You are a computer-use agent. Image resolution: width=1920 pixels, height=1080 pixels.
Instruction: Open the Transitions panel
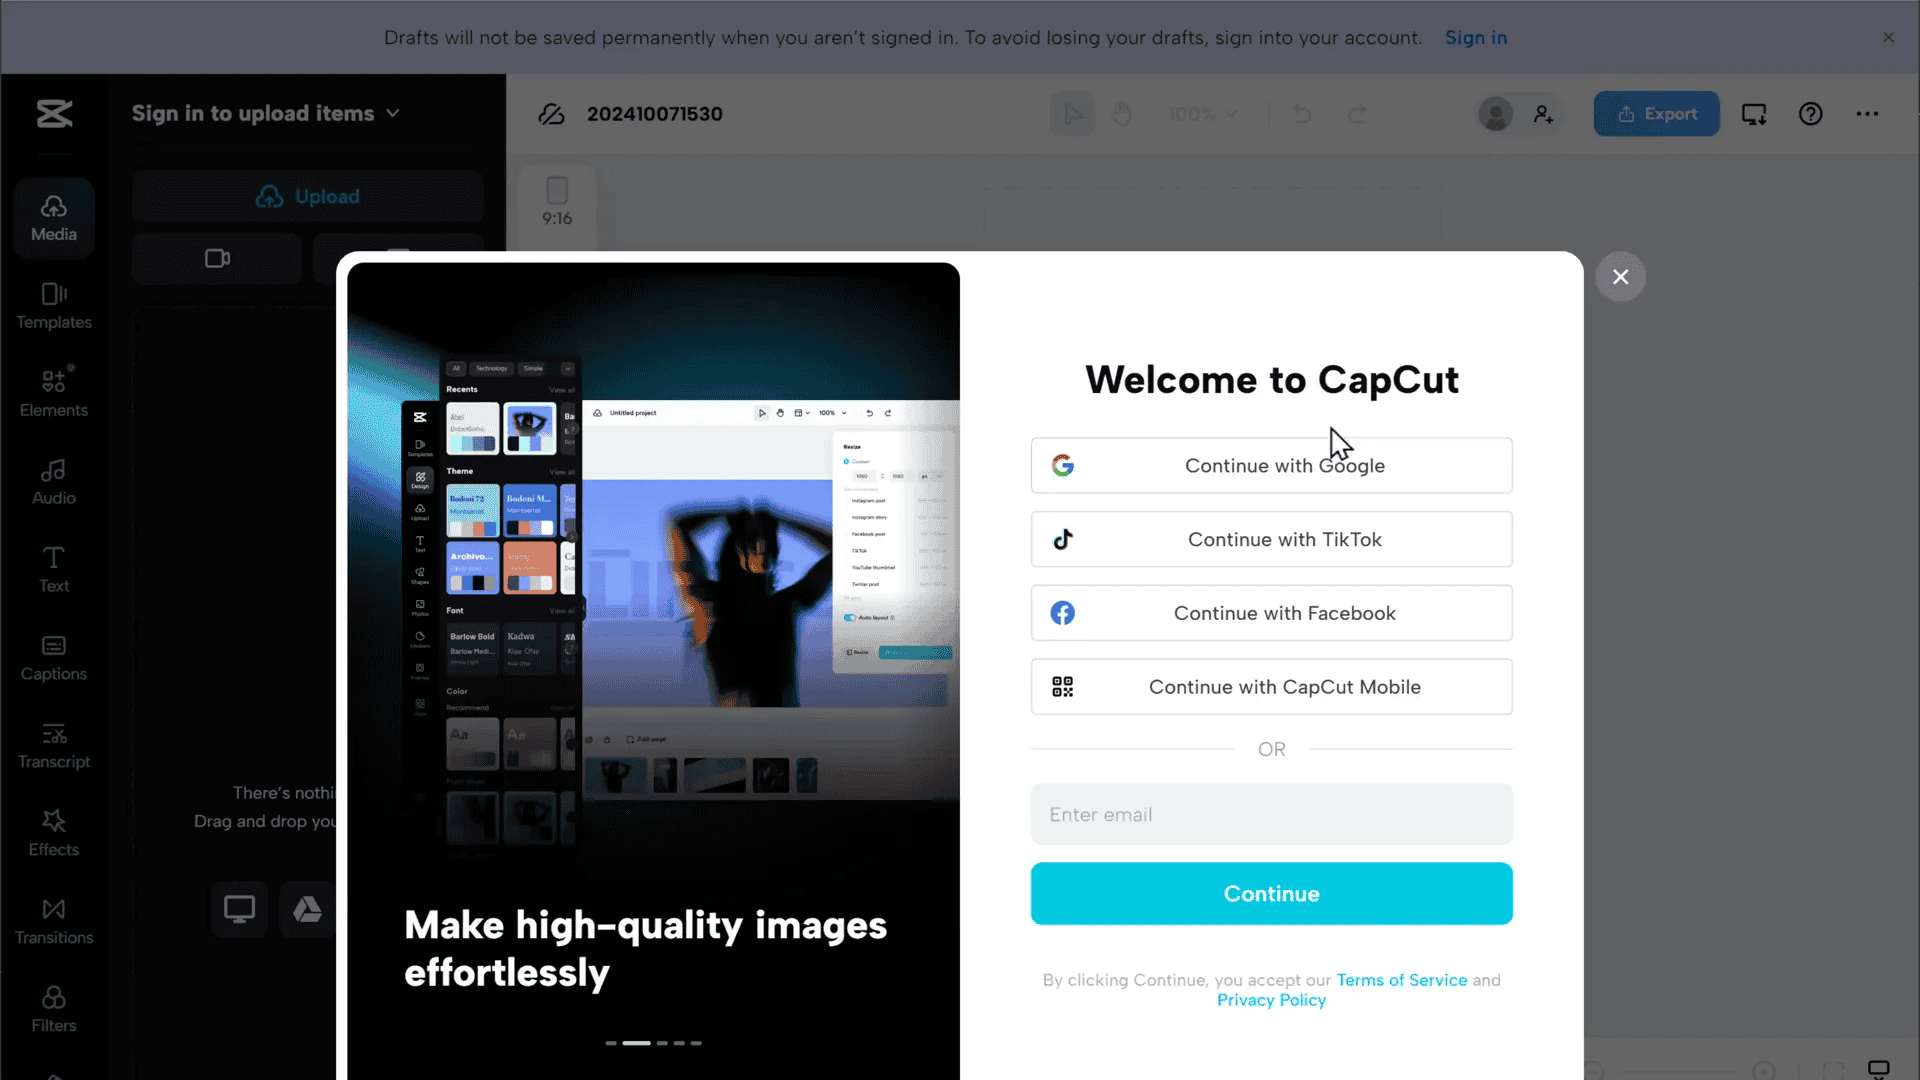click(x=54, y=921)
